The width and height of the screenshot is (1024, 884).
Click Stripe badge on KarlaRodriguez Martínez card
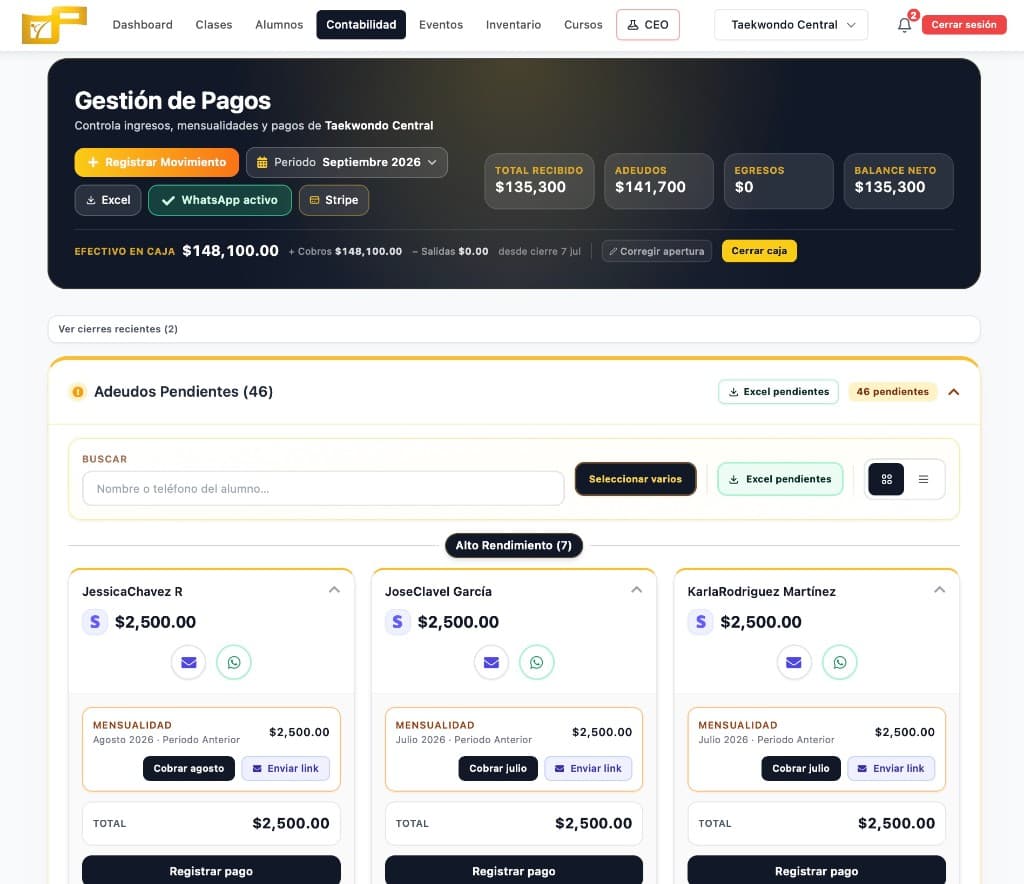click(700, 622)
